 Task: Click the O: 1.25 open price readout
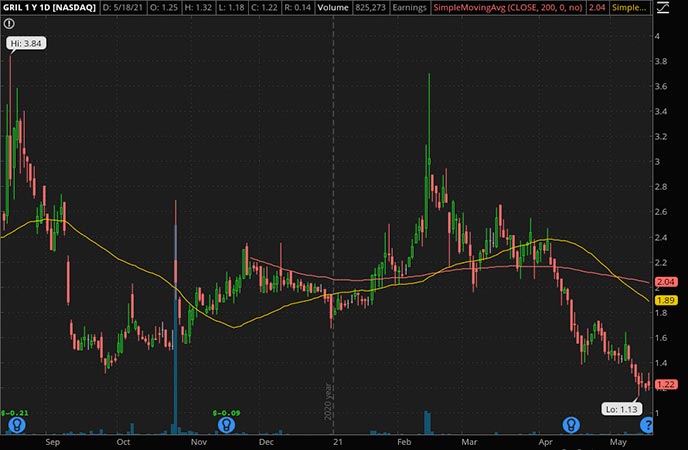[164, 7]
